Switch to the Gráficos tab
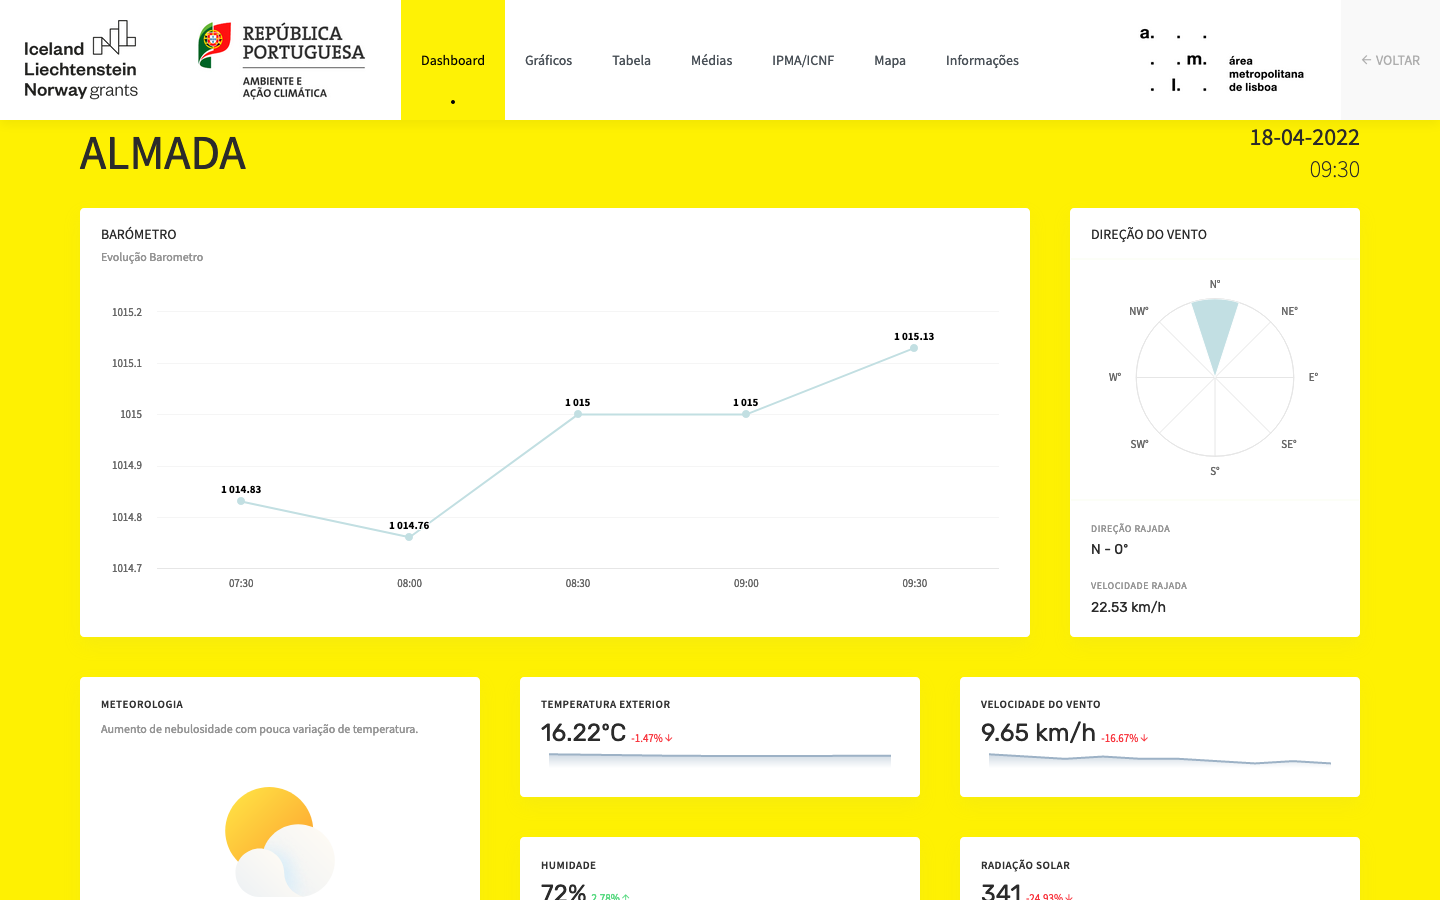 [x=548, y=60]
